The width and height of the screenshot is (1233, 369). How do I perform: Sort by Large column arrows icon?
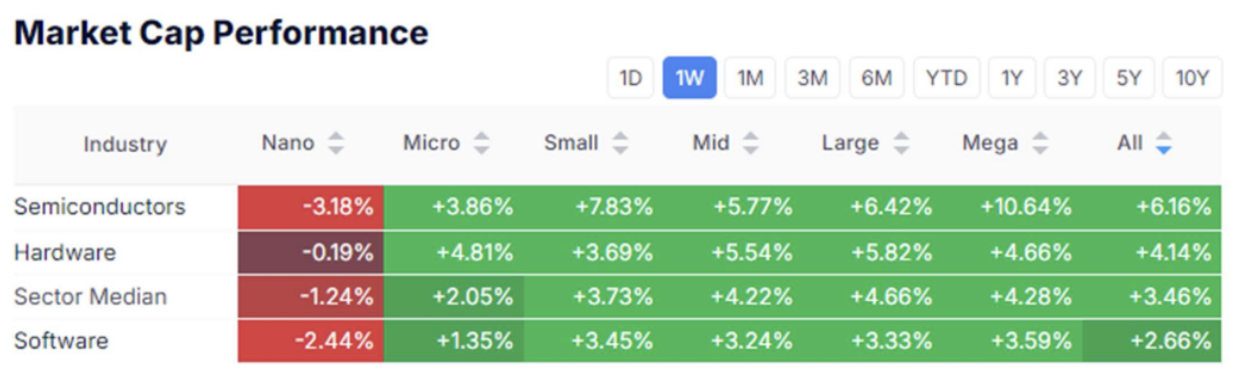pos(901,144)
